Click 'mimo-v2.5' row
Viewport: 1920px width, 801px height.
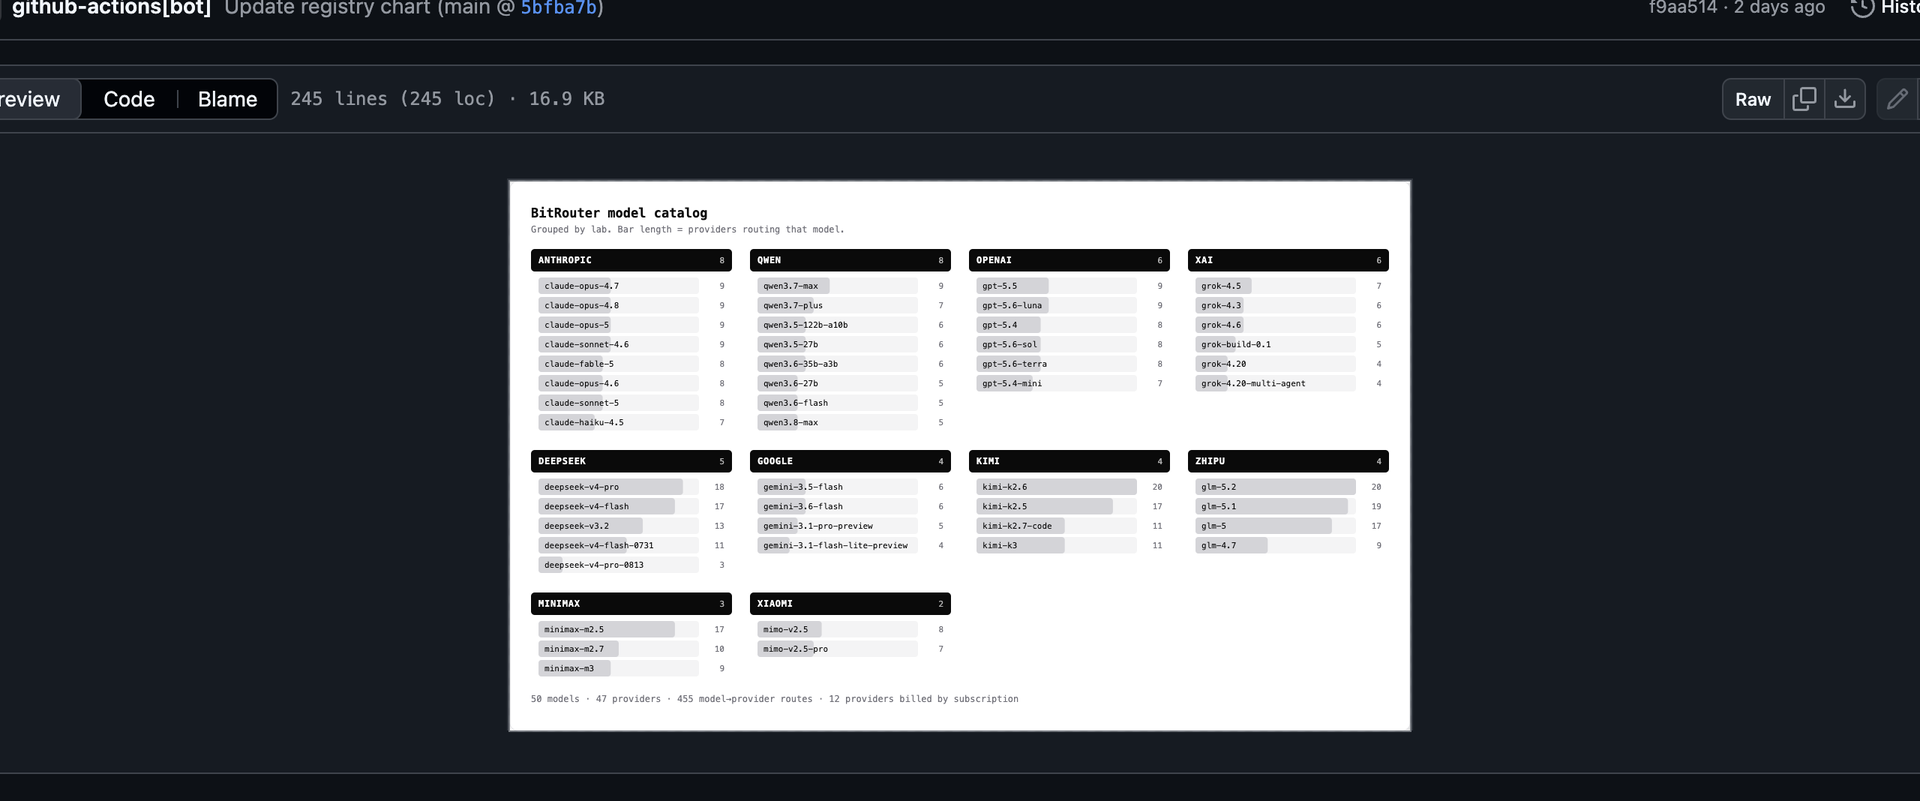pos(850,629)
